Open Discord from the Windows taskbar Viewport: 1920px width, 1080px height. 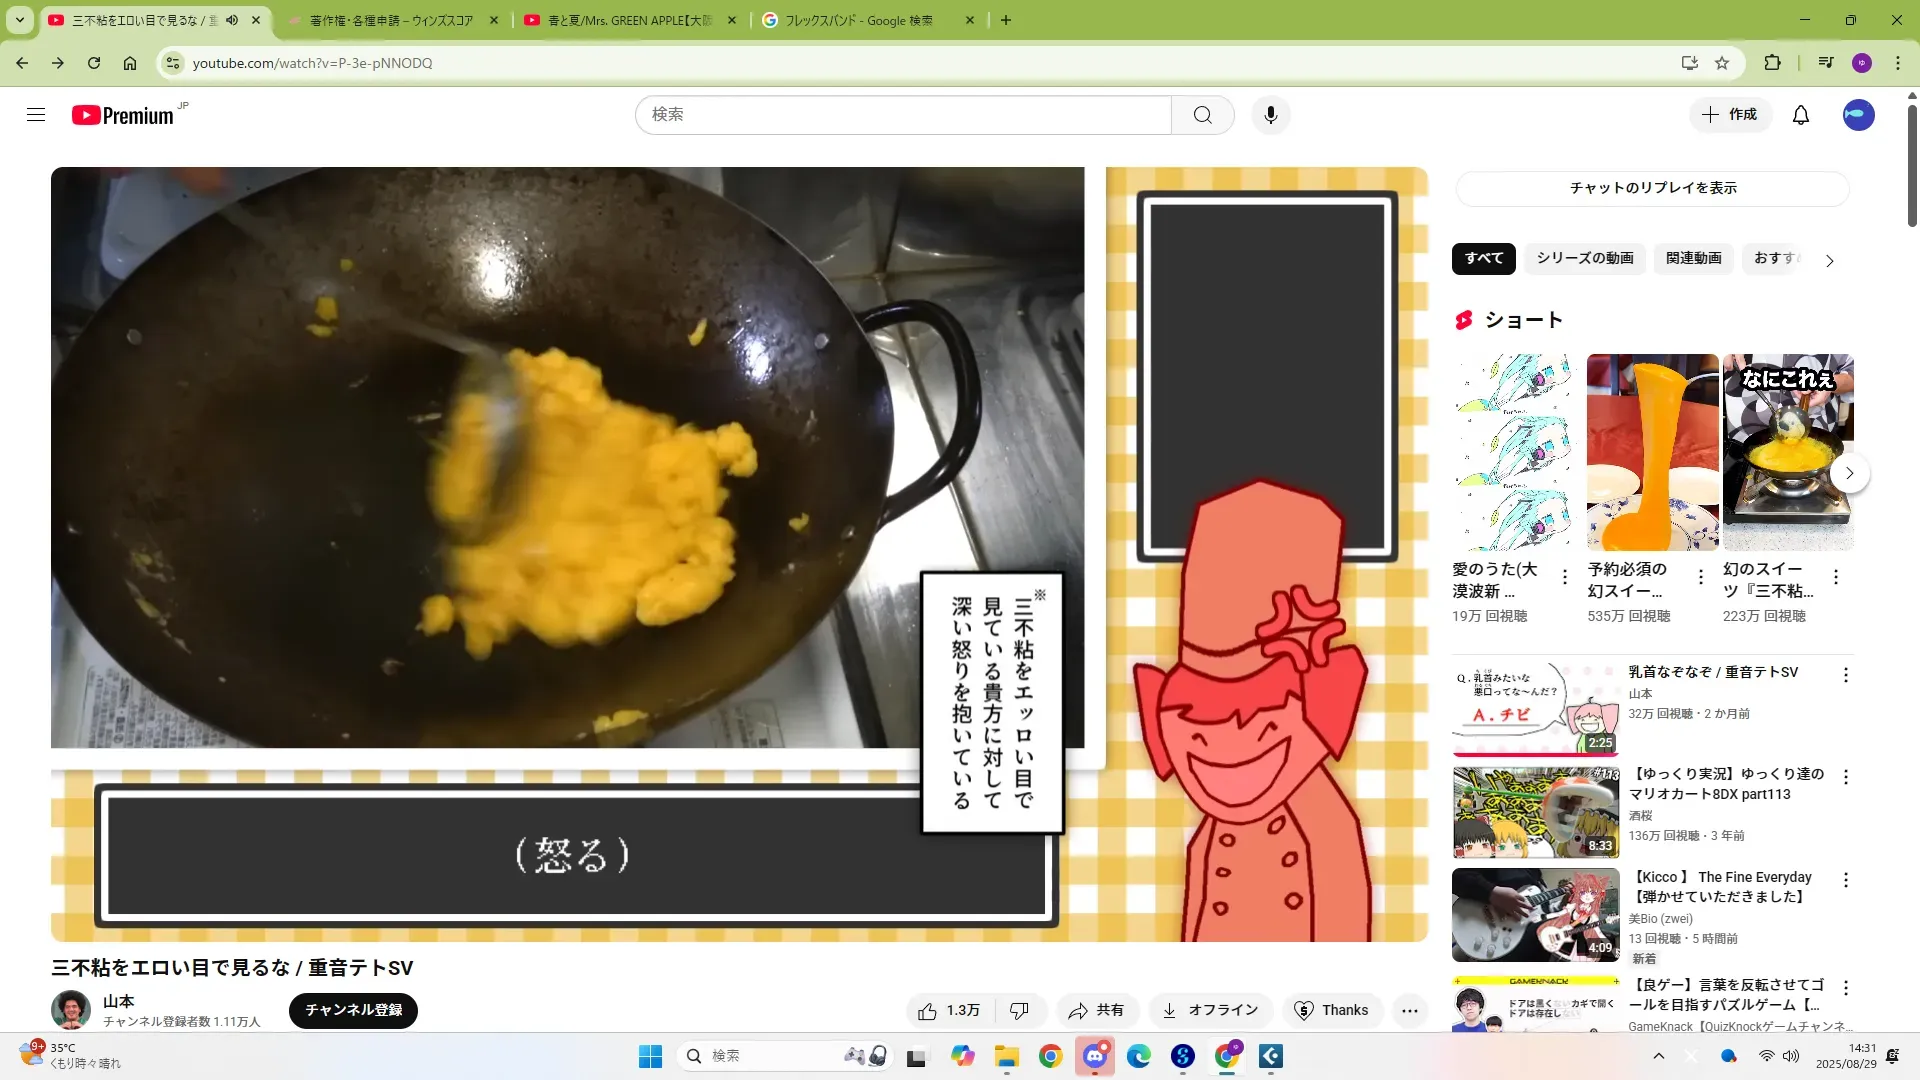1094,1056
